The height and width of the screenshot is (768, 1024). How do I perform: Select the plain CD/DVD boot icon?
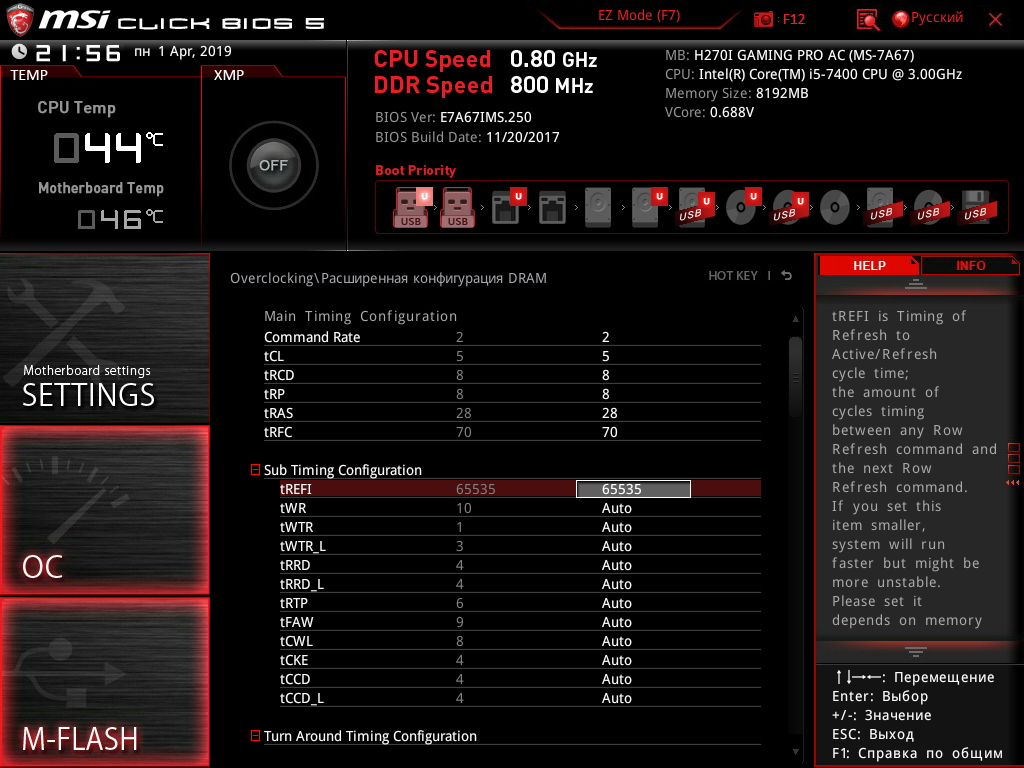click(x=835, y=208)
